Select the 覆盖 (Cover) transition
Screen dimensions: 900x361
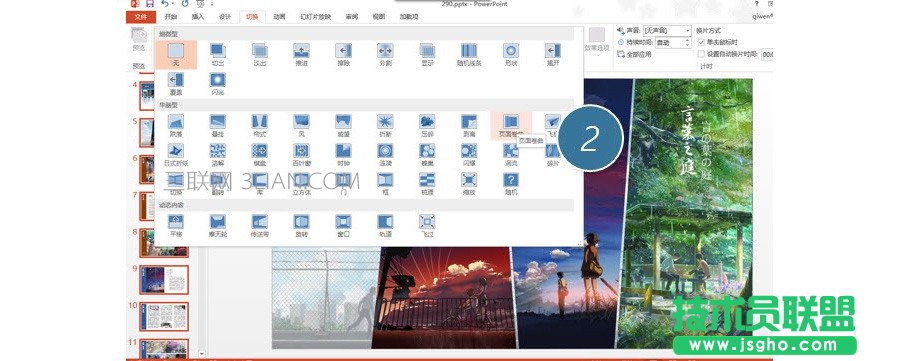coord(176,84)
